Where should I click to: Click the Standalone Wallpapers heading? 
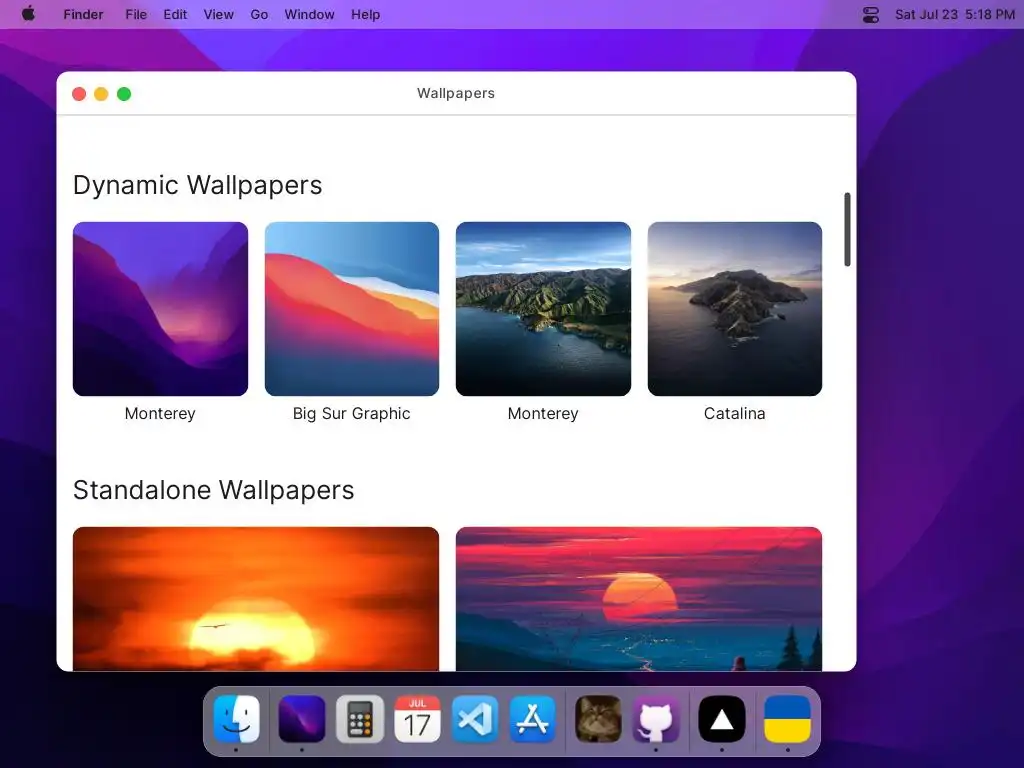point(214,490)
